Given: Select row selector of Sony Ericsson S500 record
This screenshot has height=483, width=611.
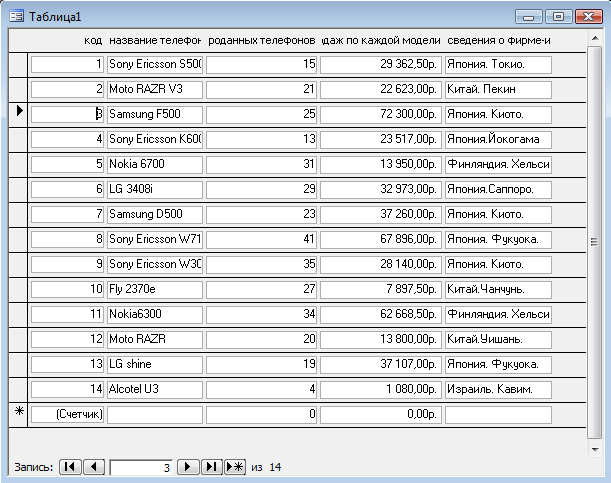Looking at the screenshot, I should pyautogui.click(x=18, y=65).
